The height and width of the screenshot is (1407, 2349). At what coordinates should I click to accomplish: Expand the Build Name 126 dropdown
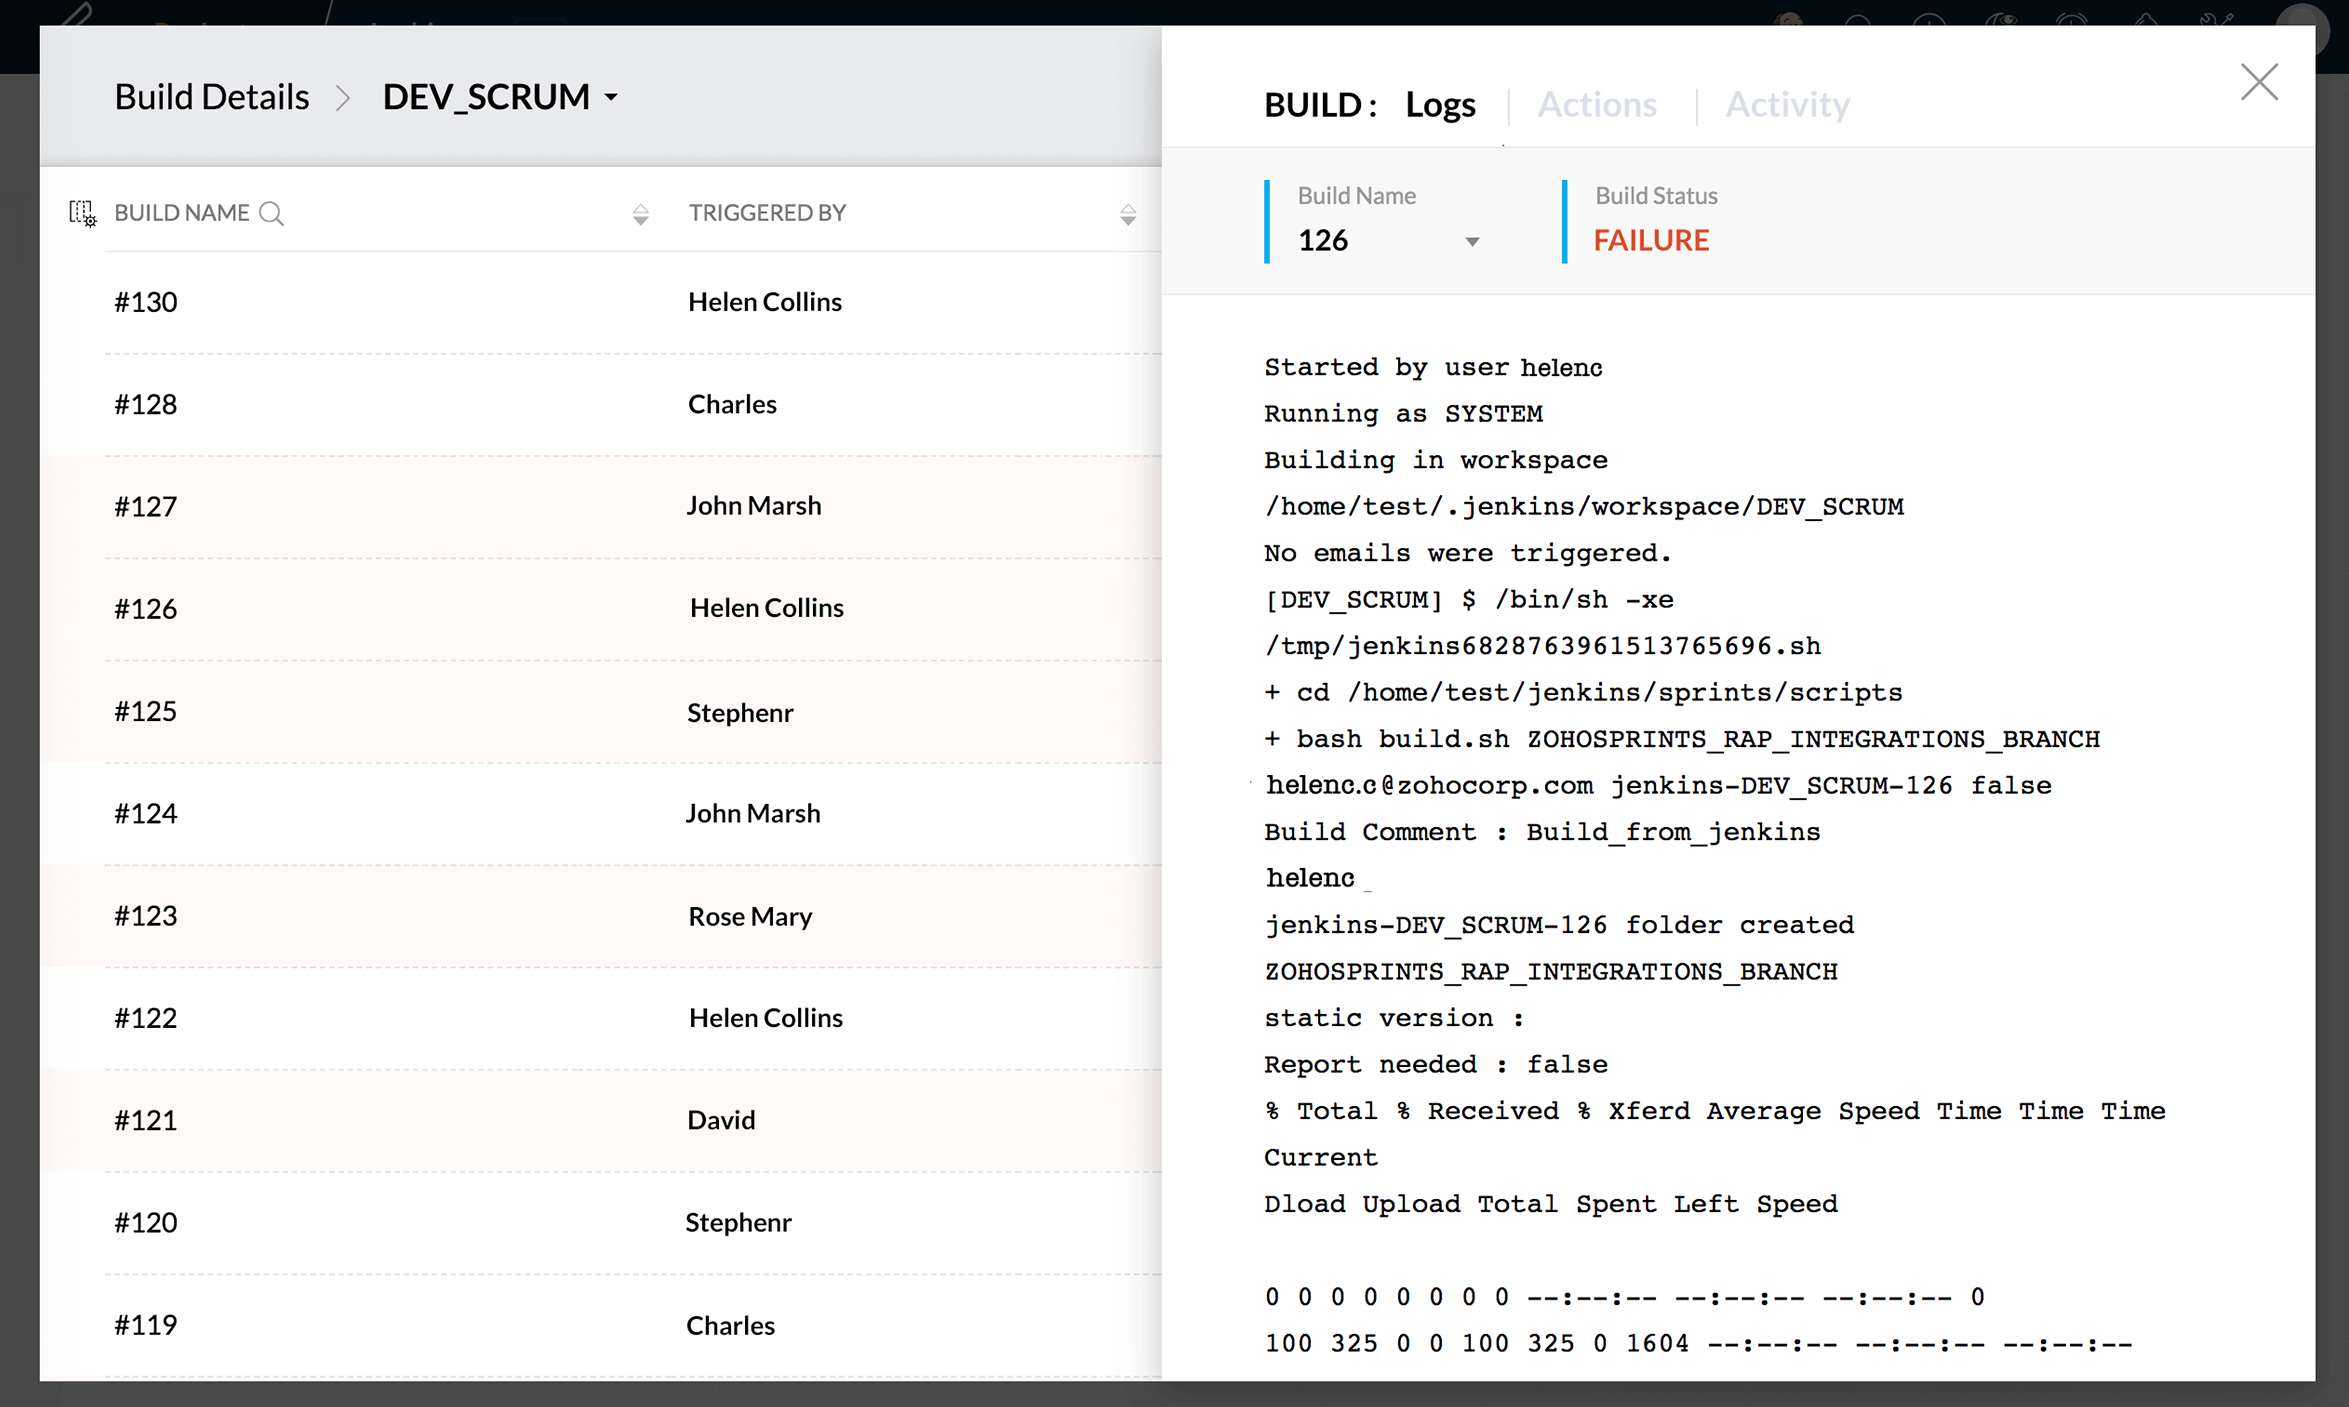[x=1471, y=241]
